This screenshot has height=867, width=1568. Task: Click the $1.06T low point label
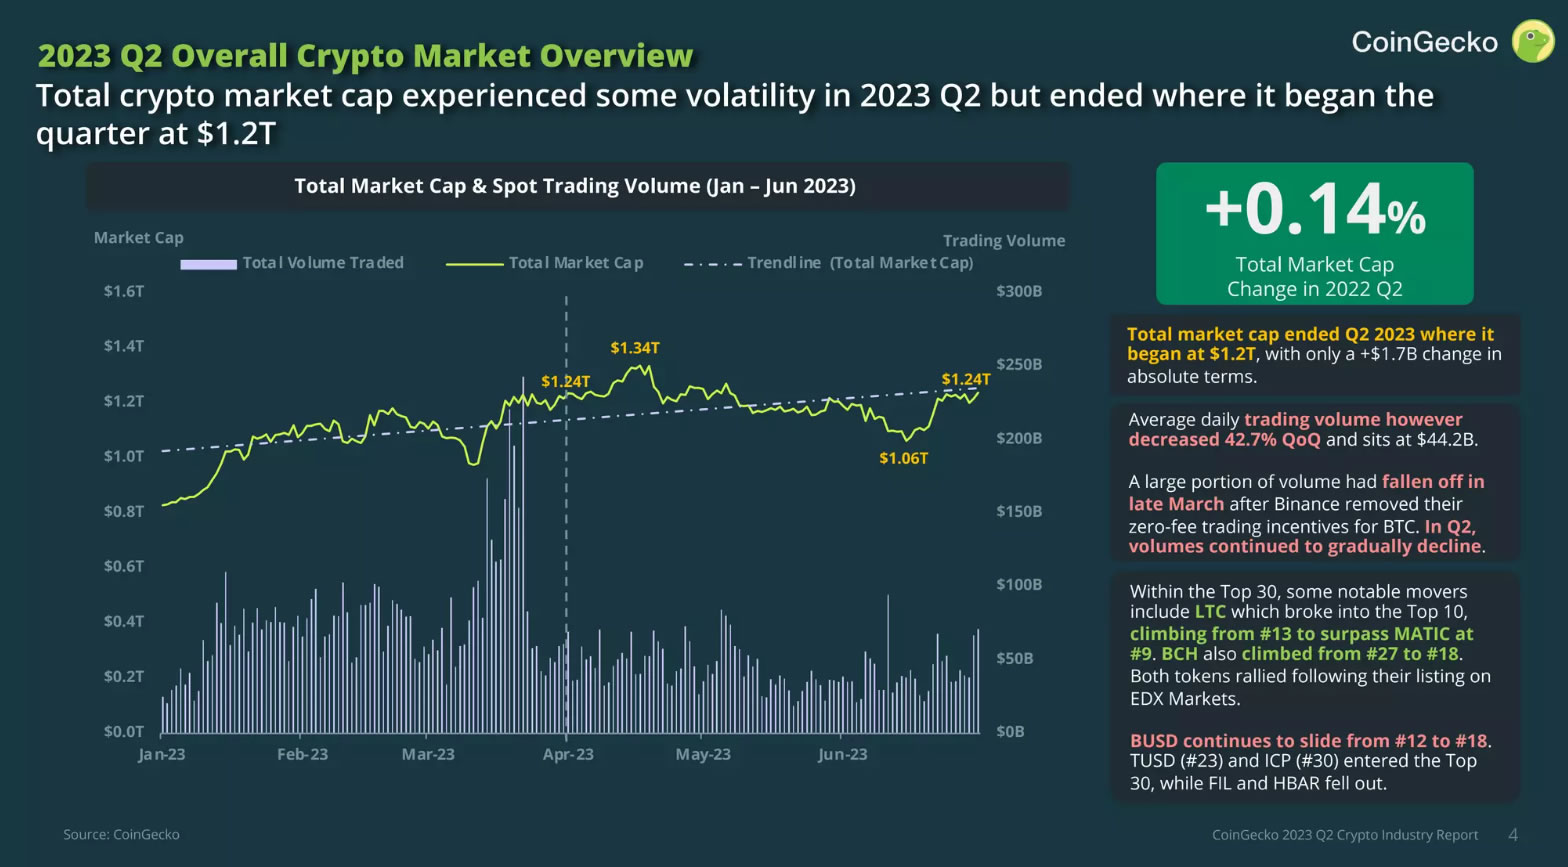(903, 458)
